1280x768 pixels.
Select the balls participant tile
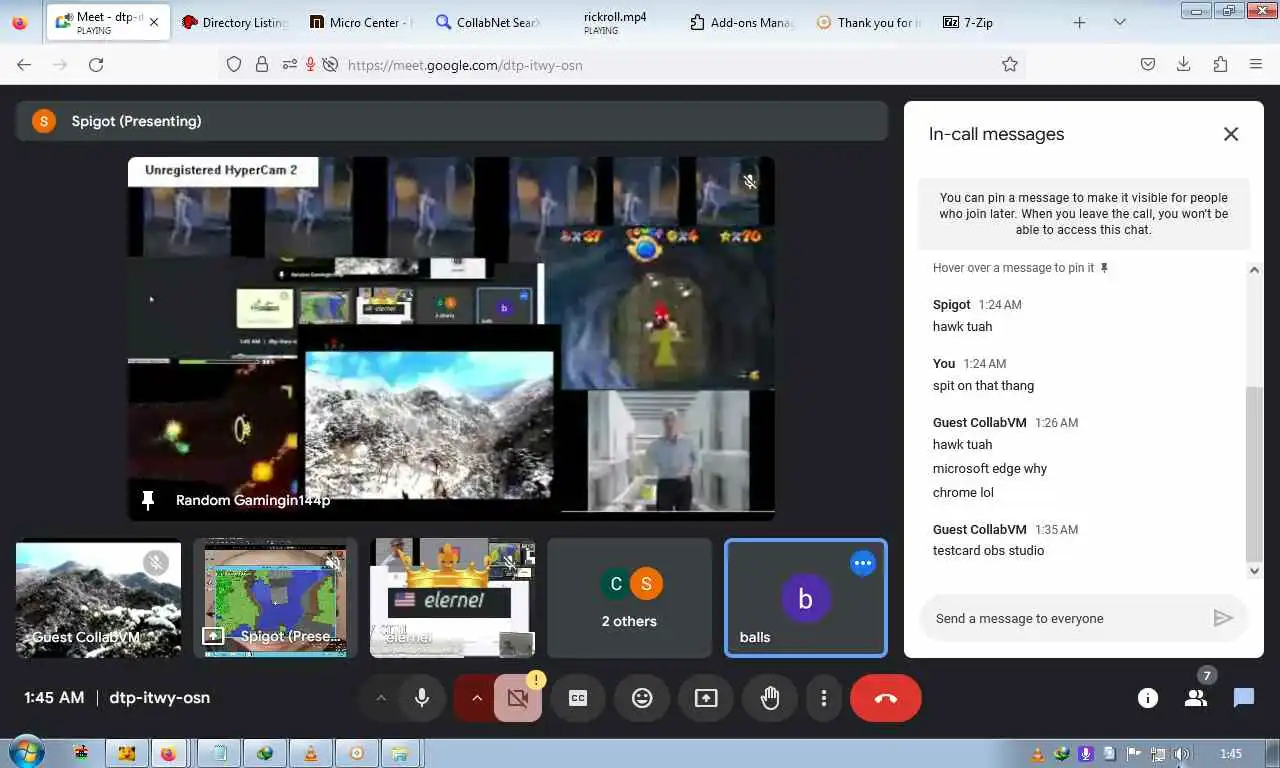tap(805, 598)
